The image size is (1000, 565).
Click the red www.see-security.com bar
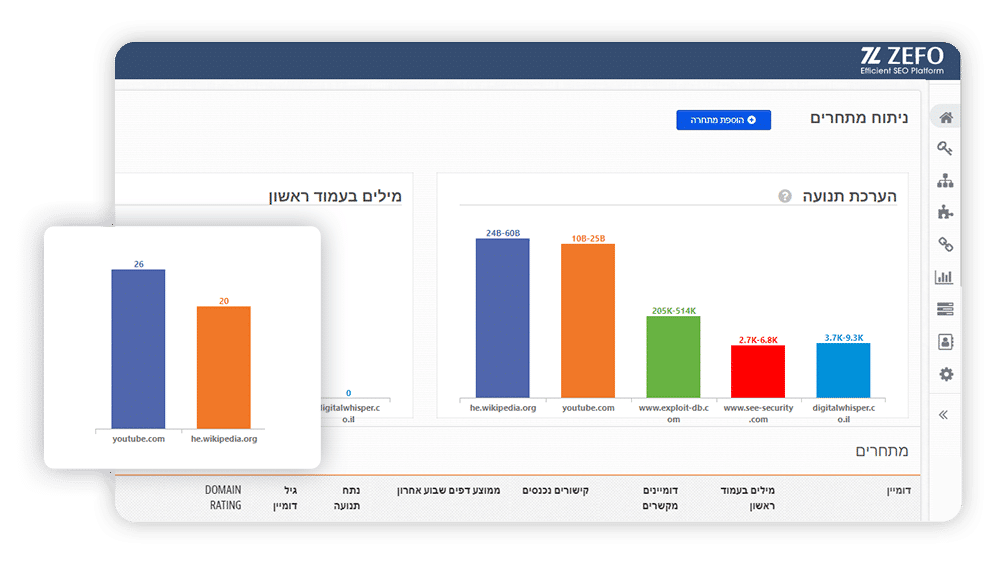(758, 372)
